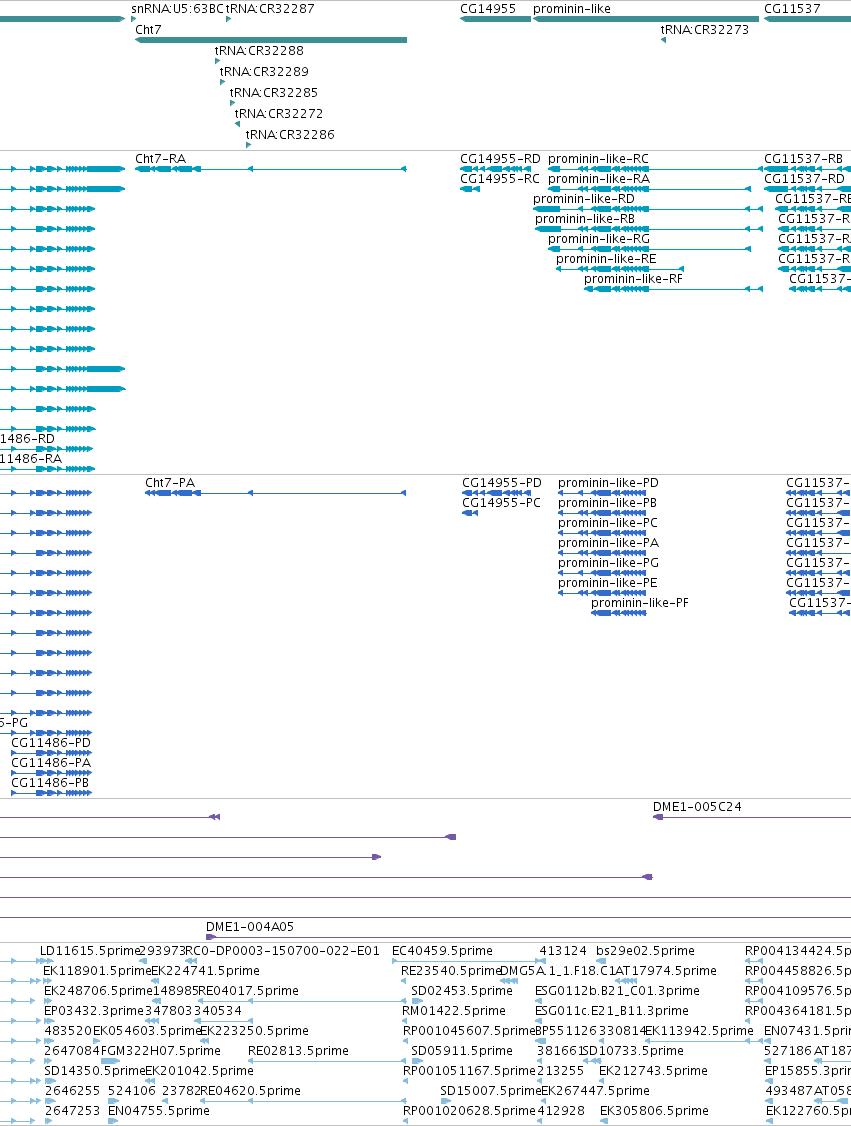Select the CG14955-RD transcript label
This screenshot has height=1126, width=851.
point(501,158)
